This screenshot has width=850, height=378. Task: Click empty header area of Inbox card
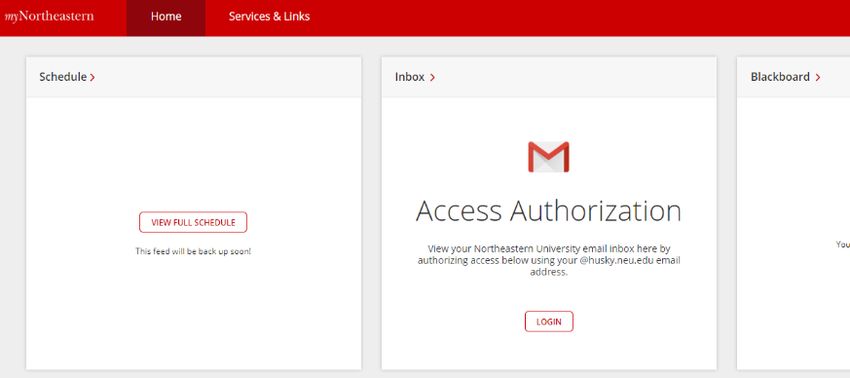[575, 78]
